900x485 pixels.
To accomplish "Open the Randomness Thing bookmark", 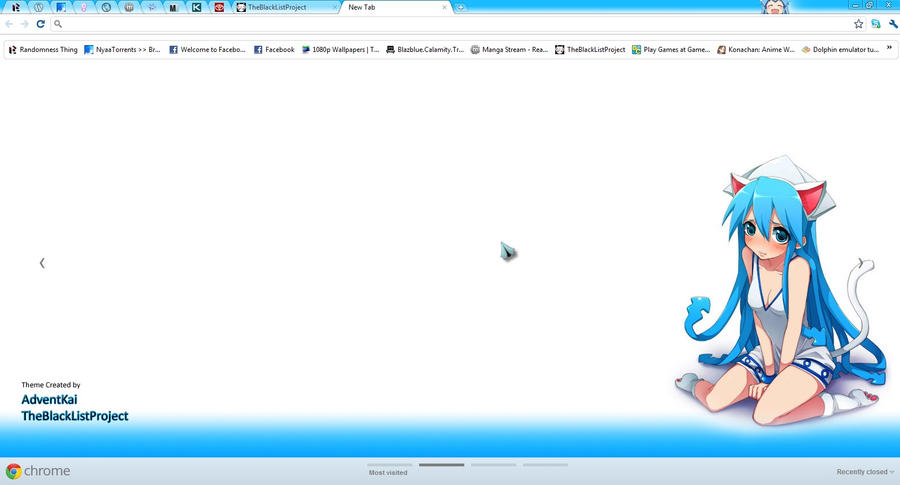I will click(x=43, y=50).
